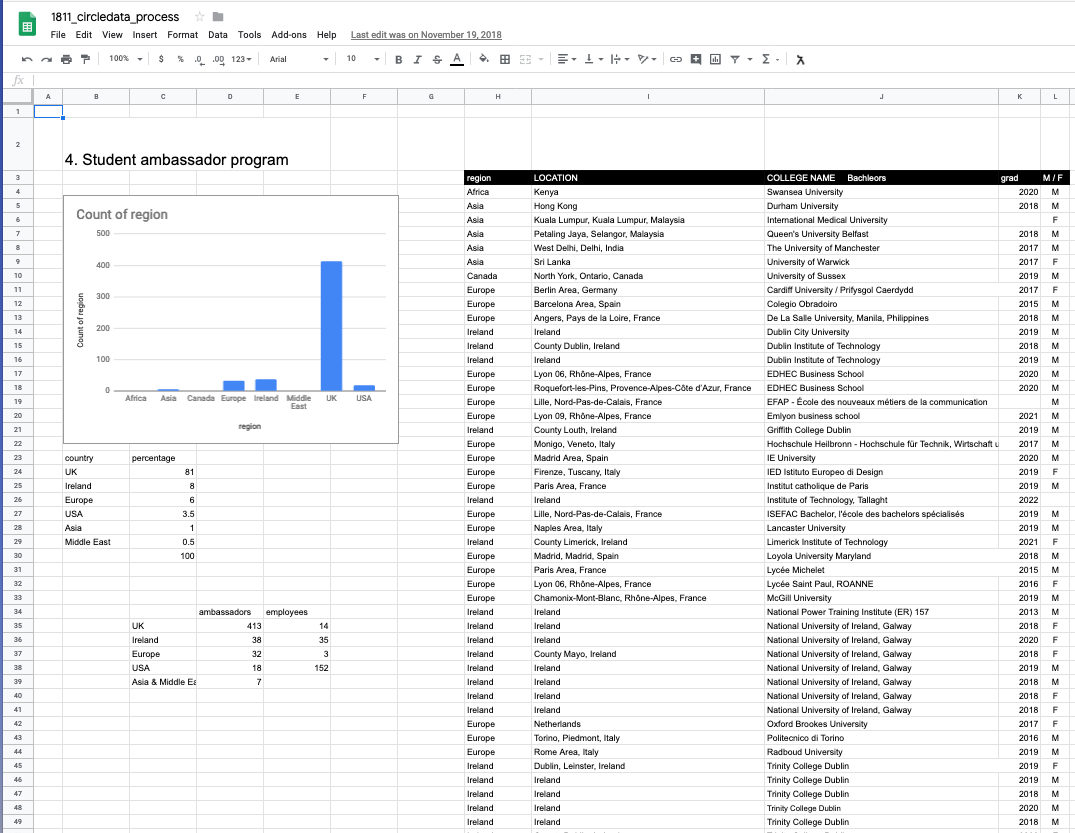
Task: Open the fill color picker
Action: [484, 60]
